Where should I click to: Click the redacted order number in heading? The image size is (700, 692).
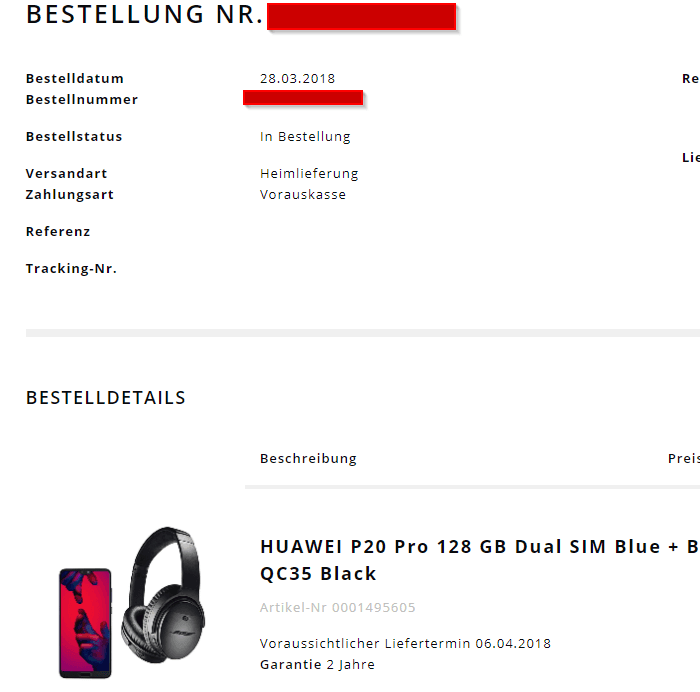pyautogui.click(x=362, y=17)
